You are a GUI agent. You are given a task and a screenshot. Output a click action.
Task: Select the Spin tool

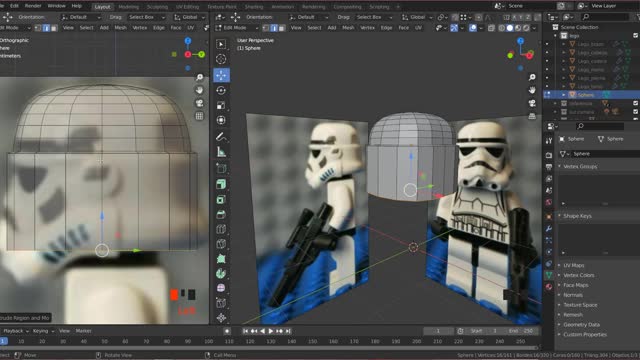pyautogui.click(x=221, y=273)
